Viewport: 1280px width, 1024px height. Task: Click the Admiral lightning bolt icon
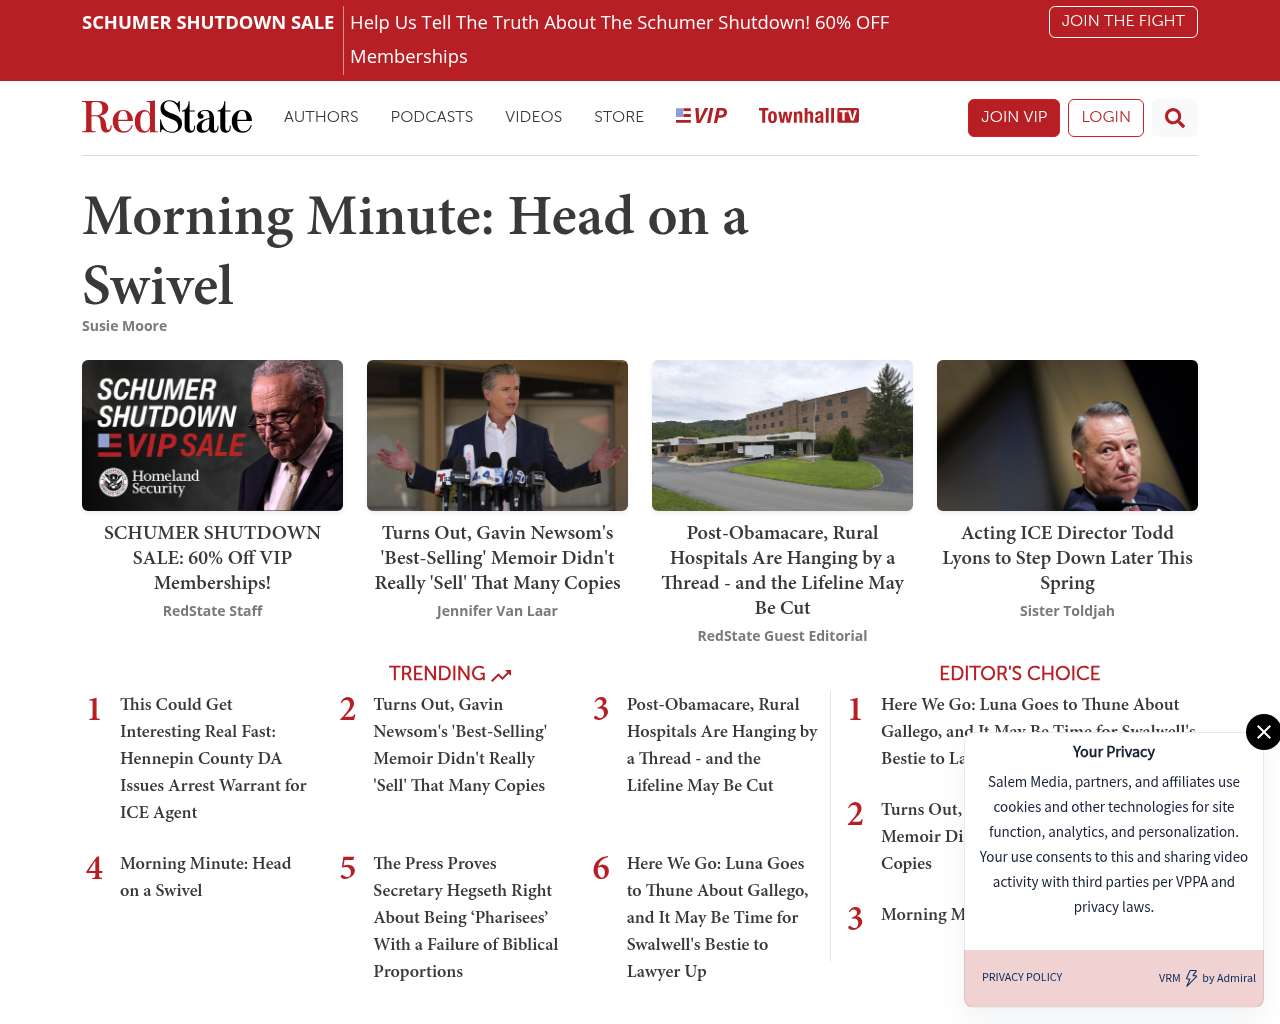[x=1191, y=978]
